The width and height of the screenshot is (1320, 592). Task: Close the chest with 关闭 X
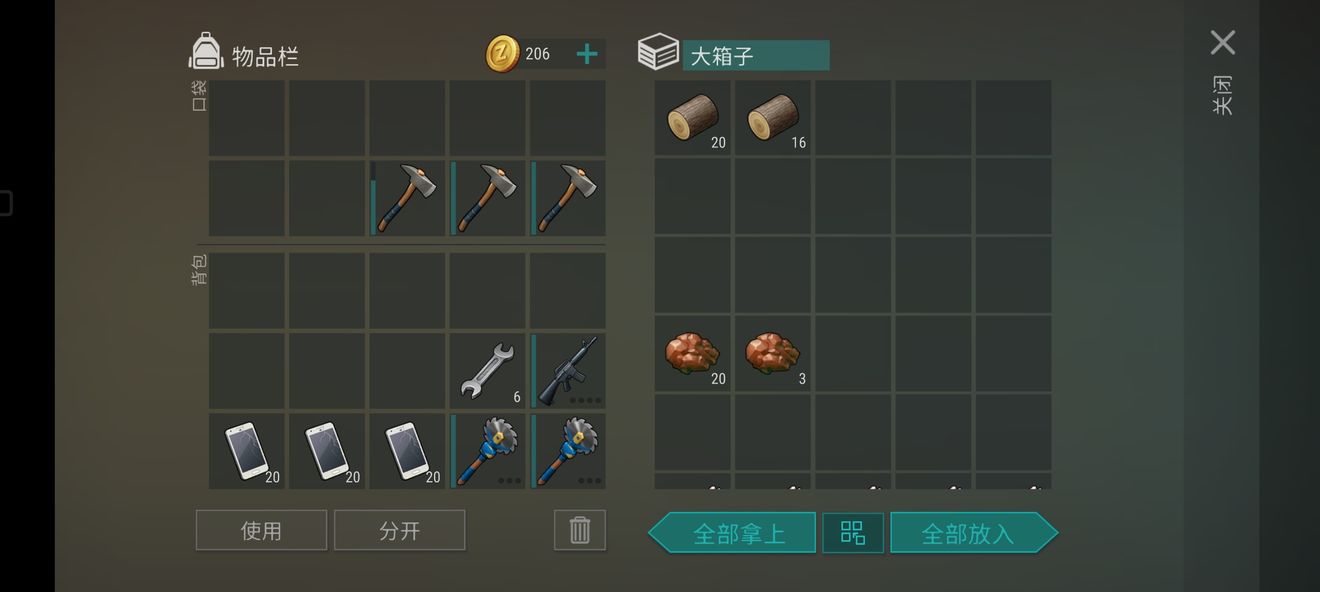[x=1222, y=43]
